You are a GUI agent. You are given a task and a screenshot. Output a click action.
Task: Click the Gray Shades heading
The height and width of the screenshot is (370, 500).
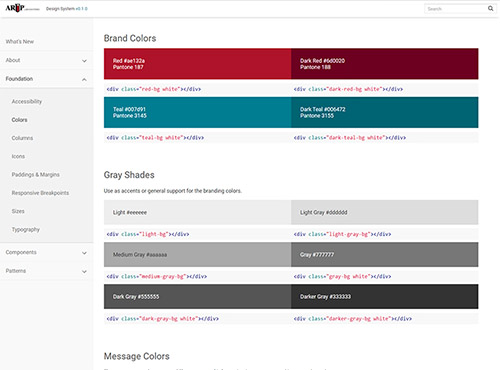(x=129, y=175)
